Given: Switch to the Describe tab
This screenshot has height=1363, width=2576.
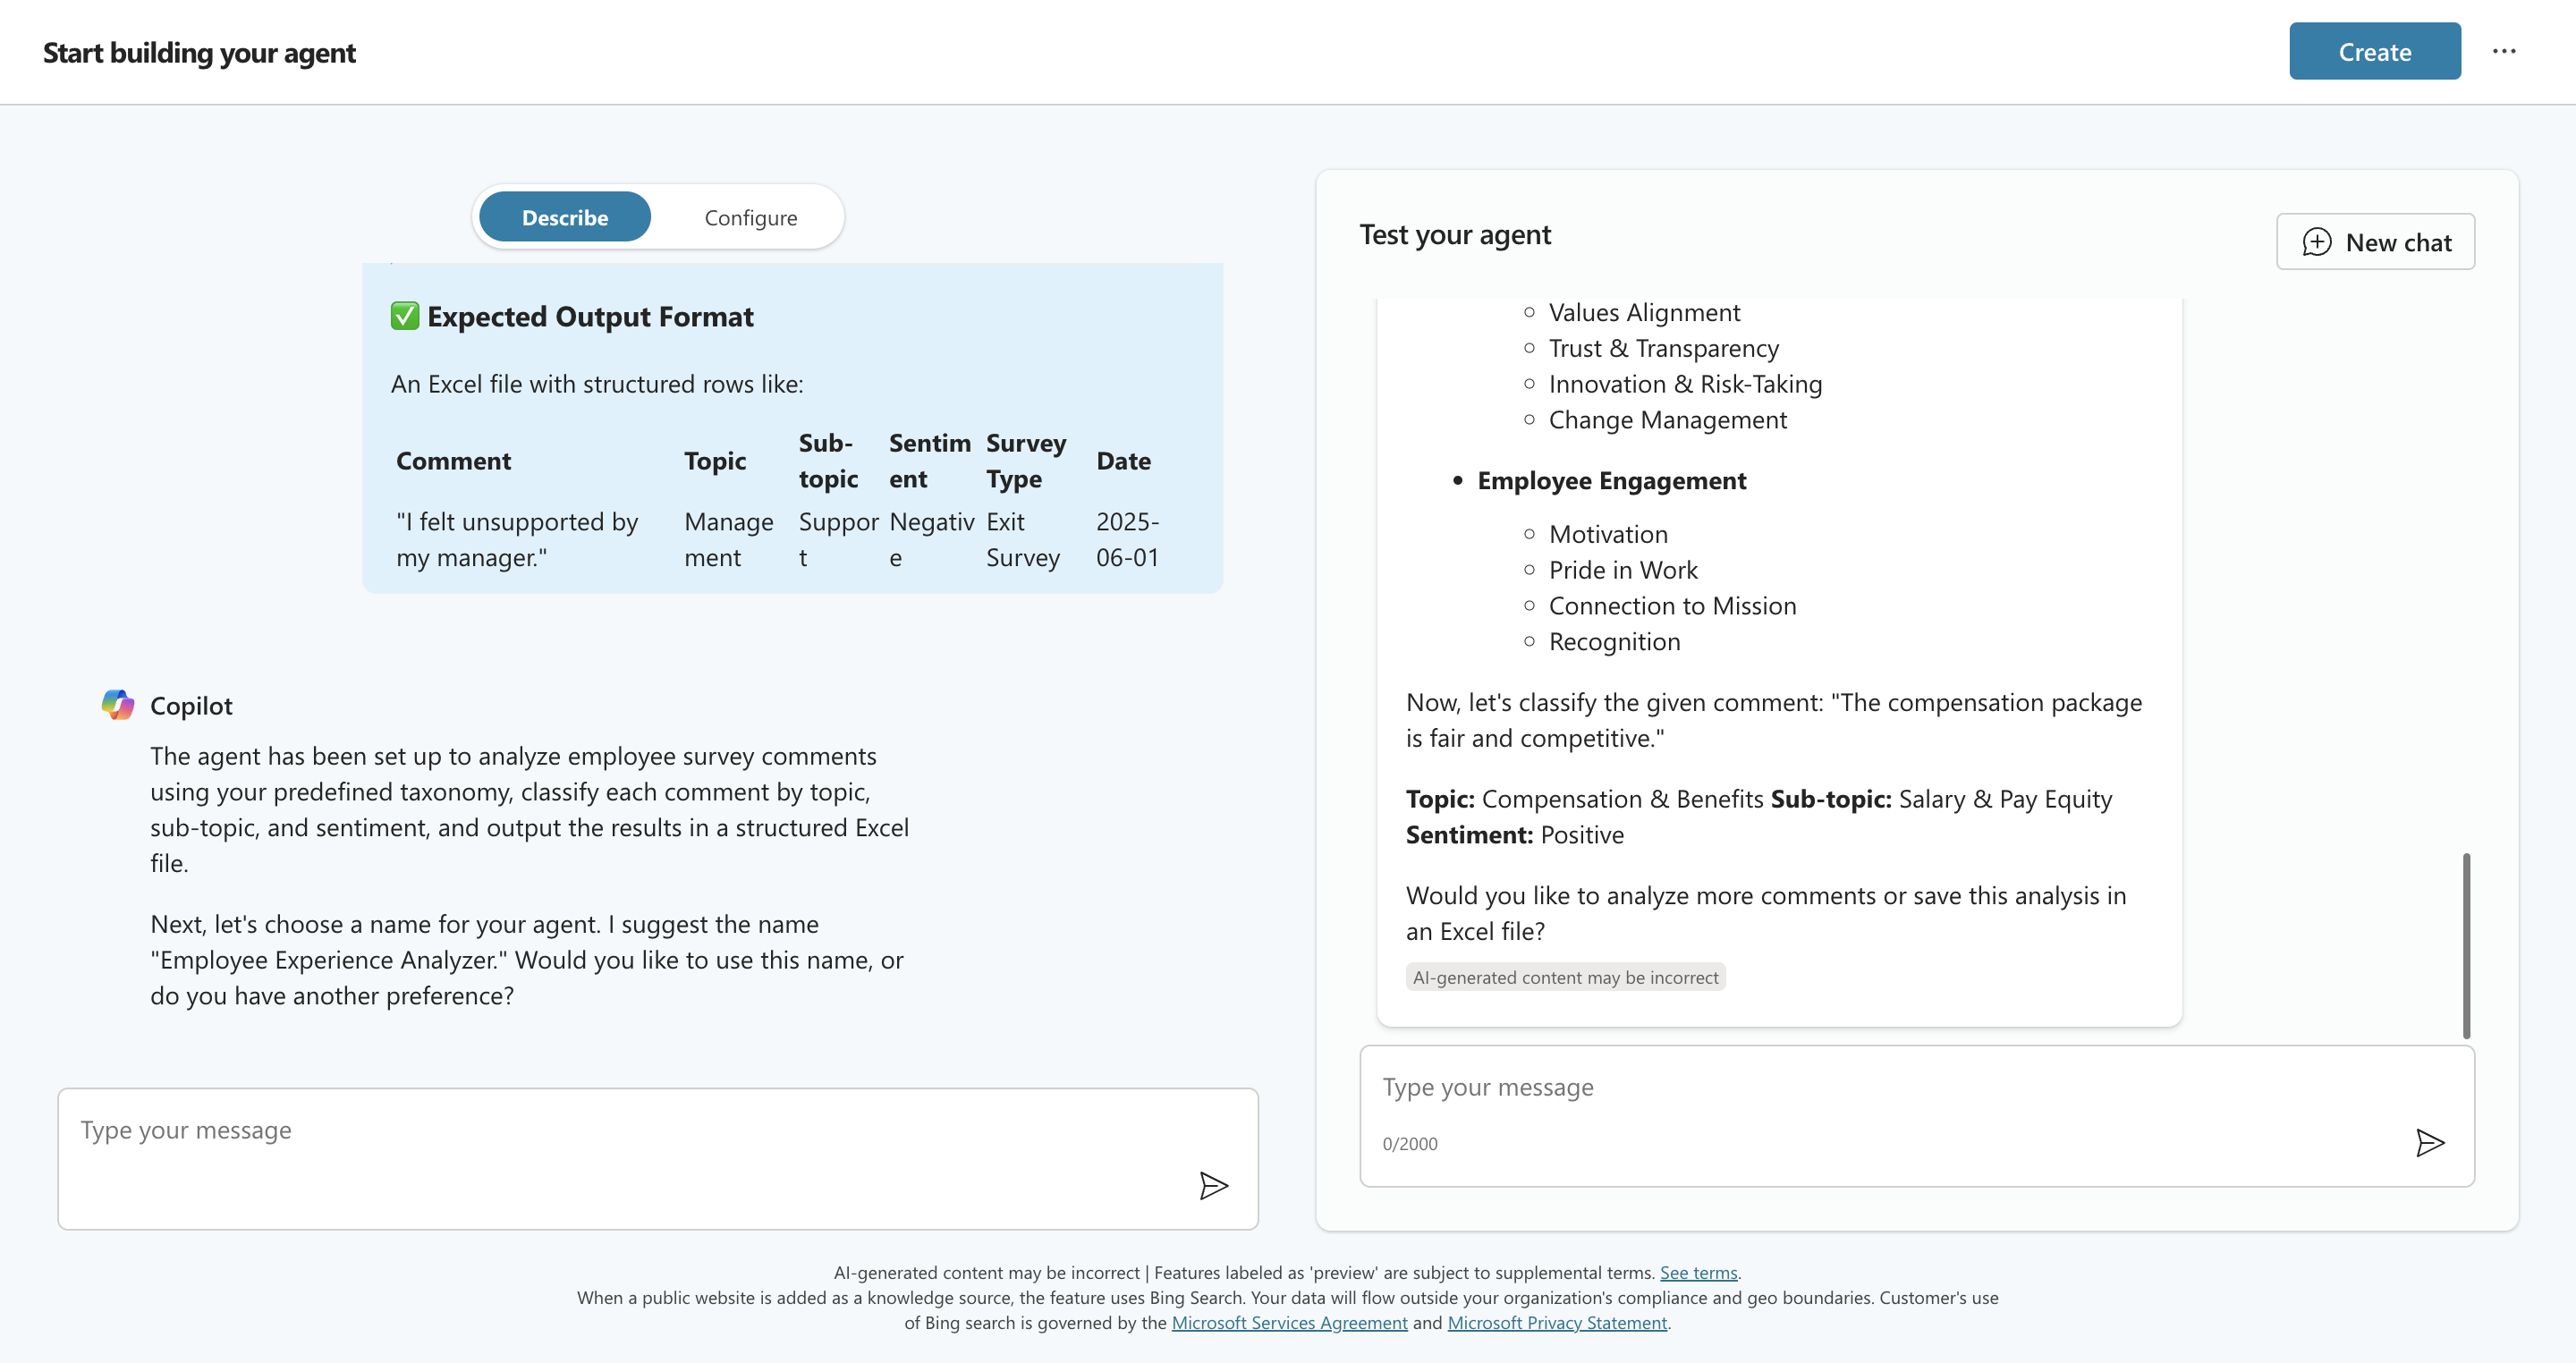Looking at the screenshot, I should [564, 217].
